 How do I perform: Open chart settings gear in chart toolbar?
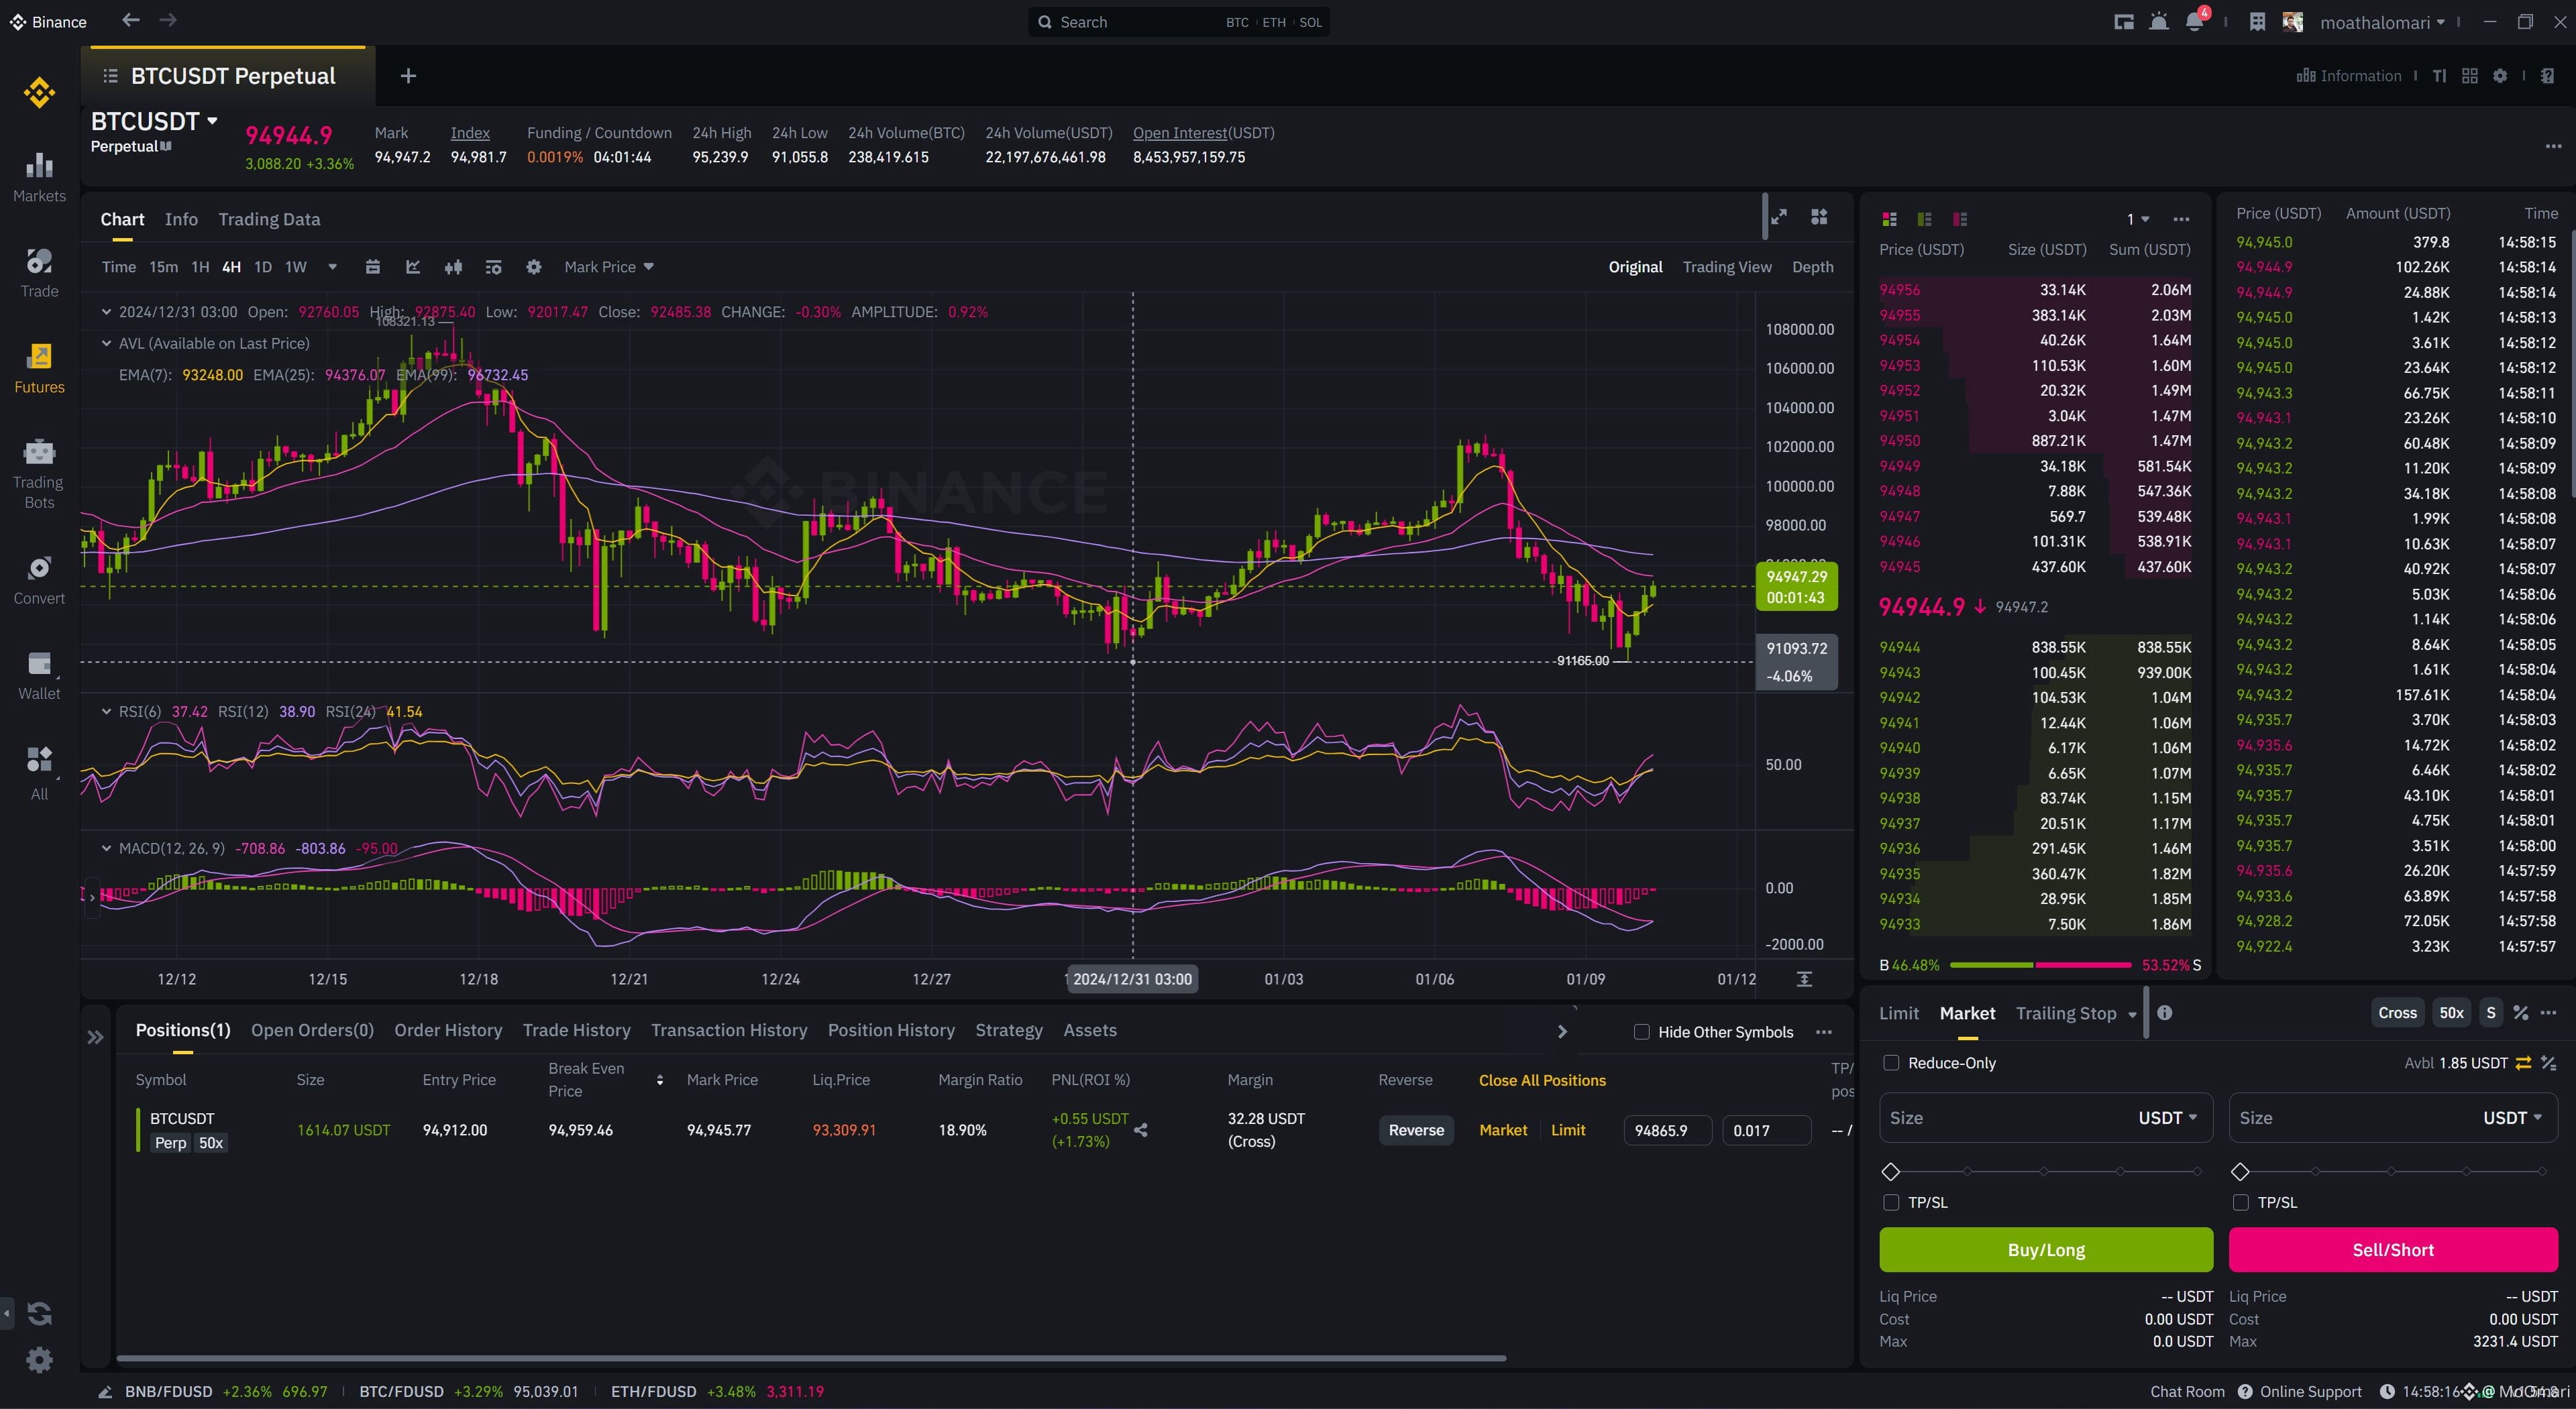coord(534,267)
